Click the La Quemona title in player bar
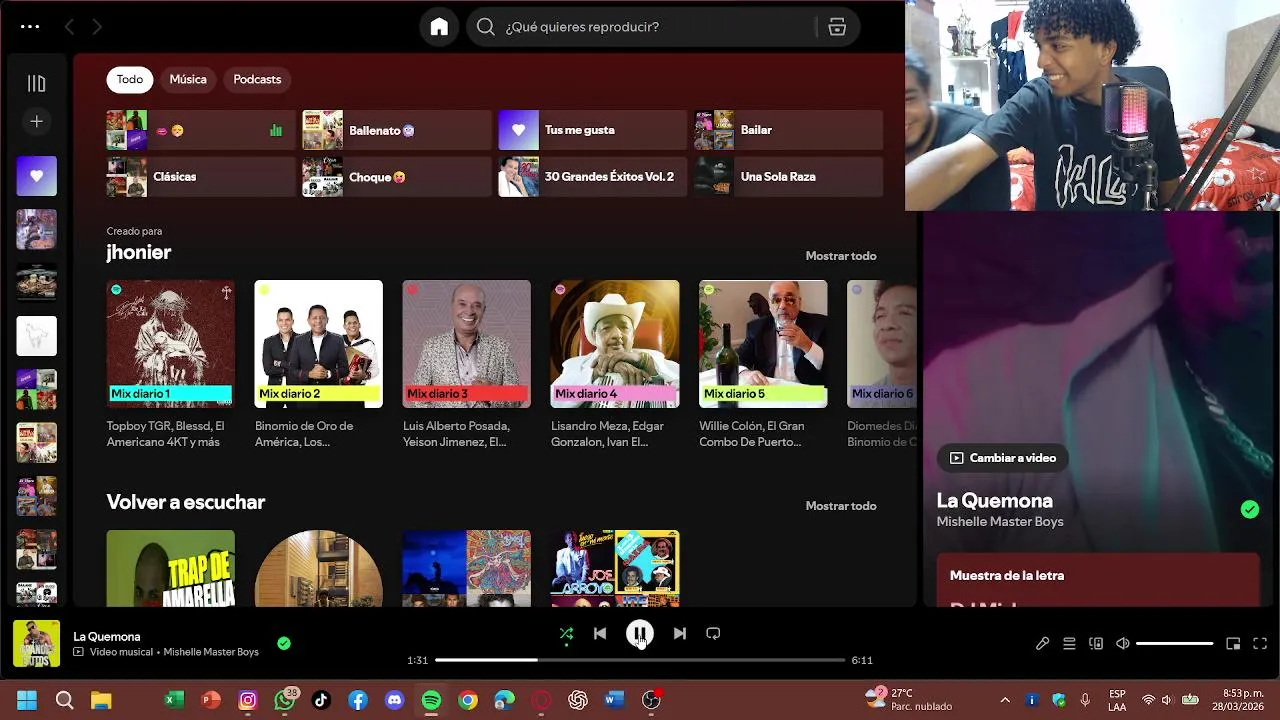The width and height of the screenshot is (1280, 720). (107, 636)
